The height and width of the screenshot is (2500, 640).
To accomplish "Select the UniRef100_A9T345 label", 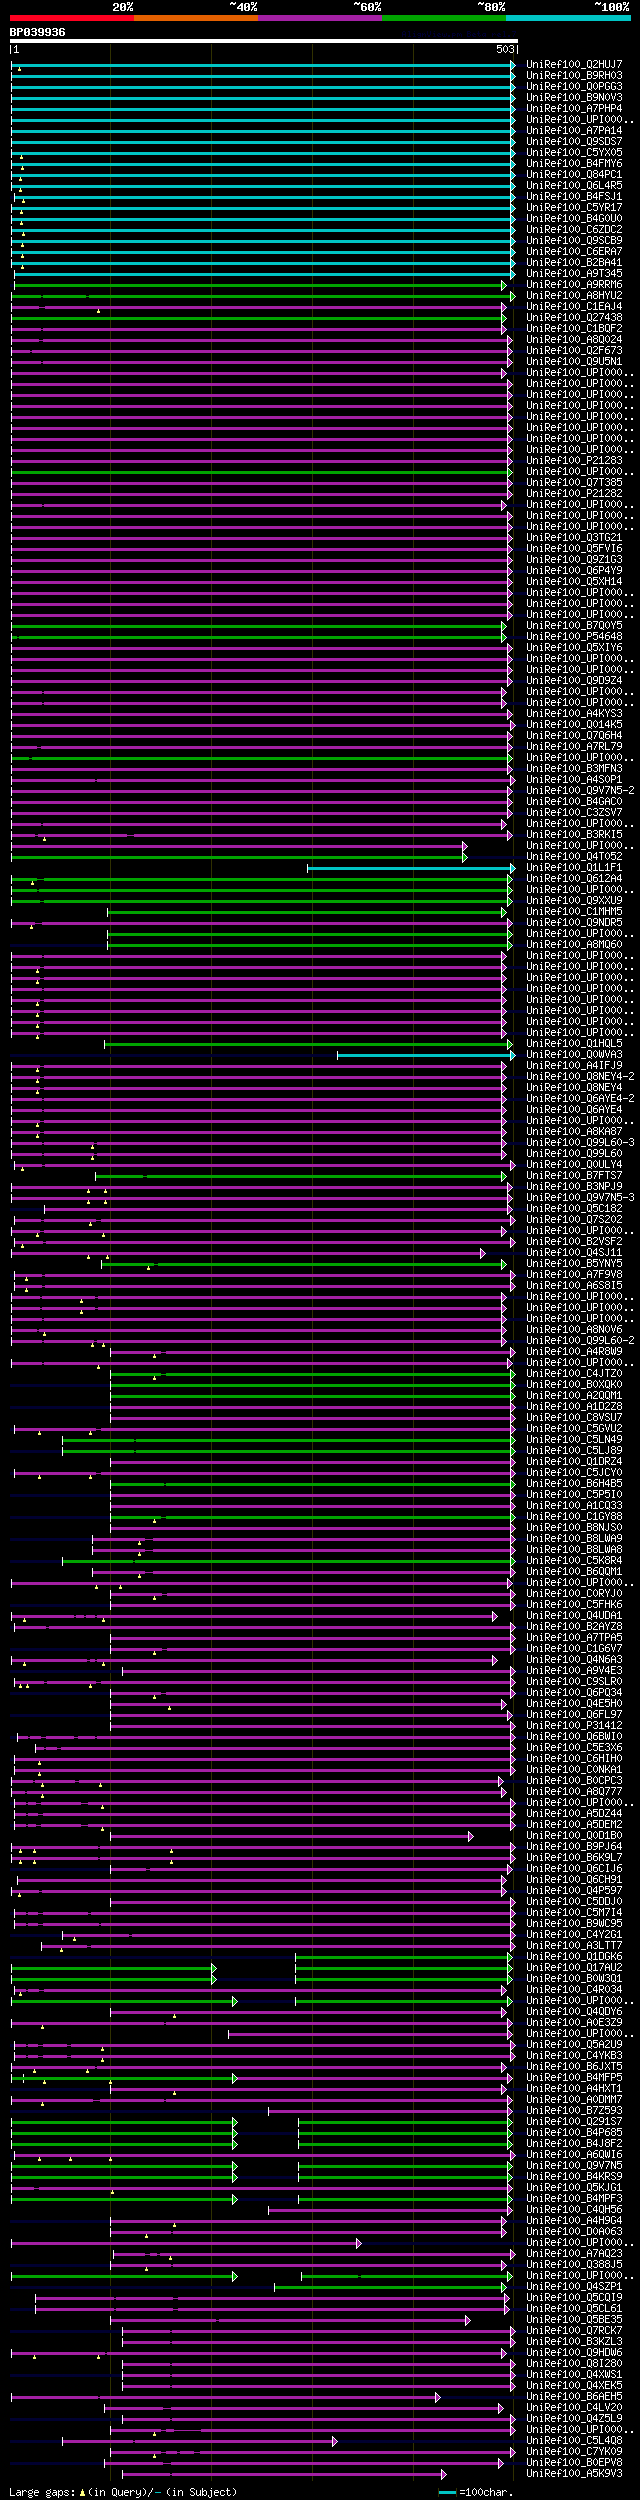I will (x=574, y=274).
